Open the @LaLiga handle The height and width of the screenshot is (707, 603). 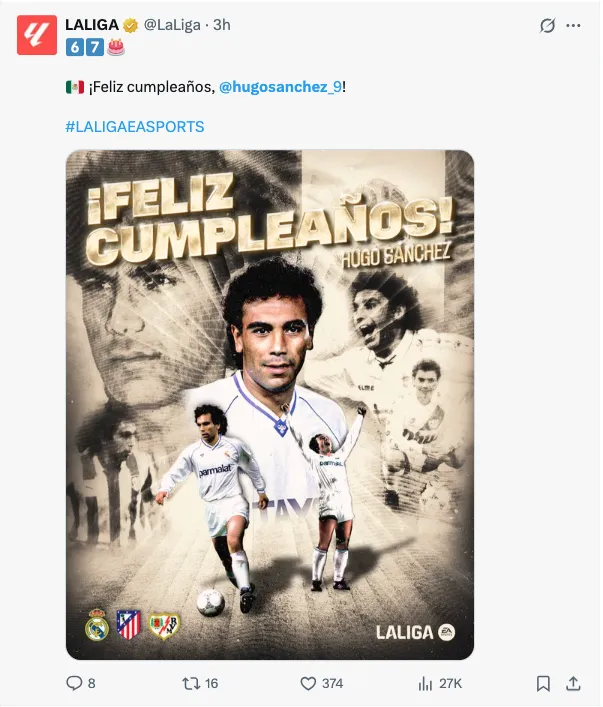pyautogui.click(x=172, y=25)
